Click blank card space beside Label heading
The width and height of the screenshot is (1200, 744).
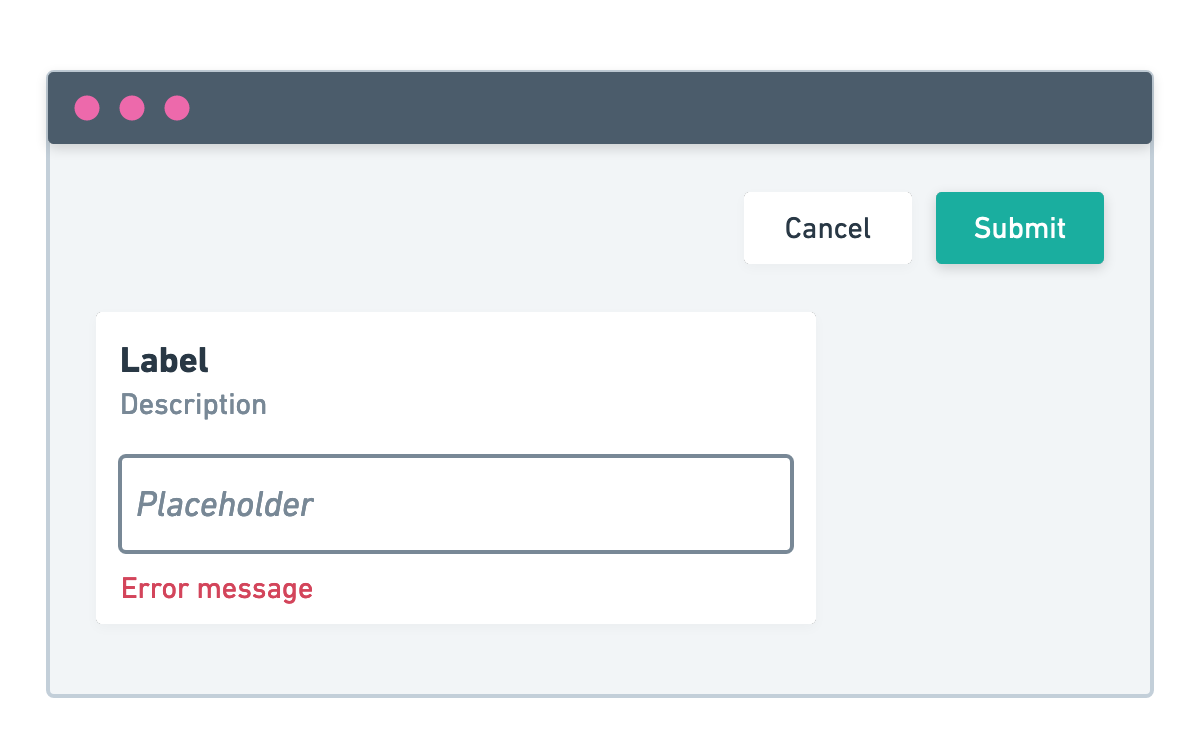500,360
